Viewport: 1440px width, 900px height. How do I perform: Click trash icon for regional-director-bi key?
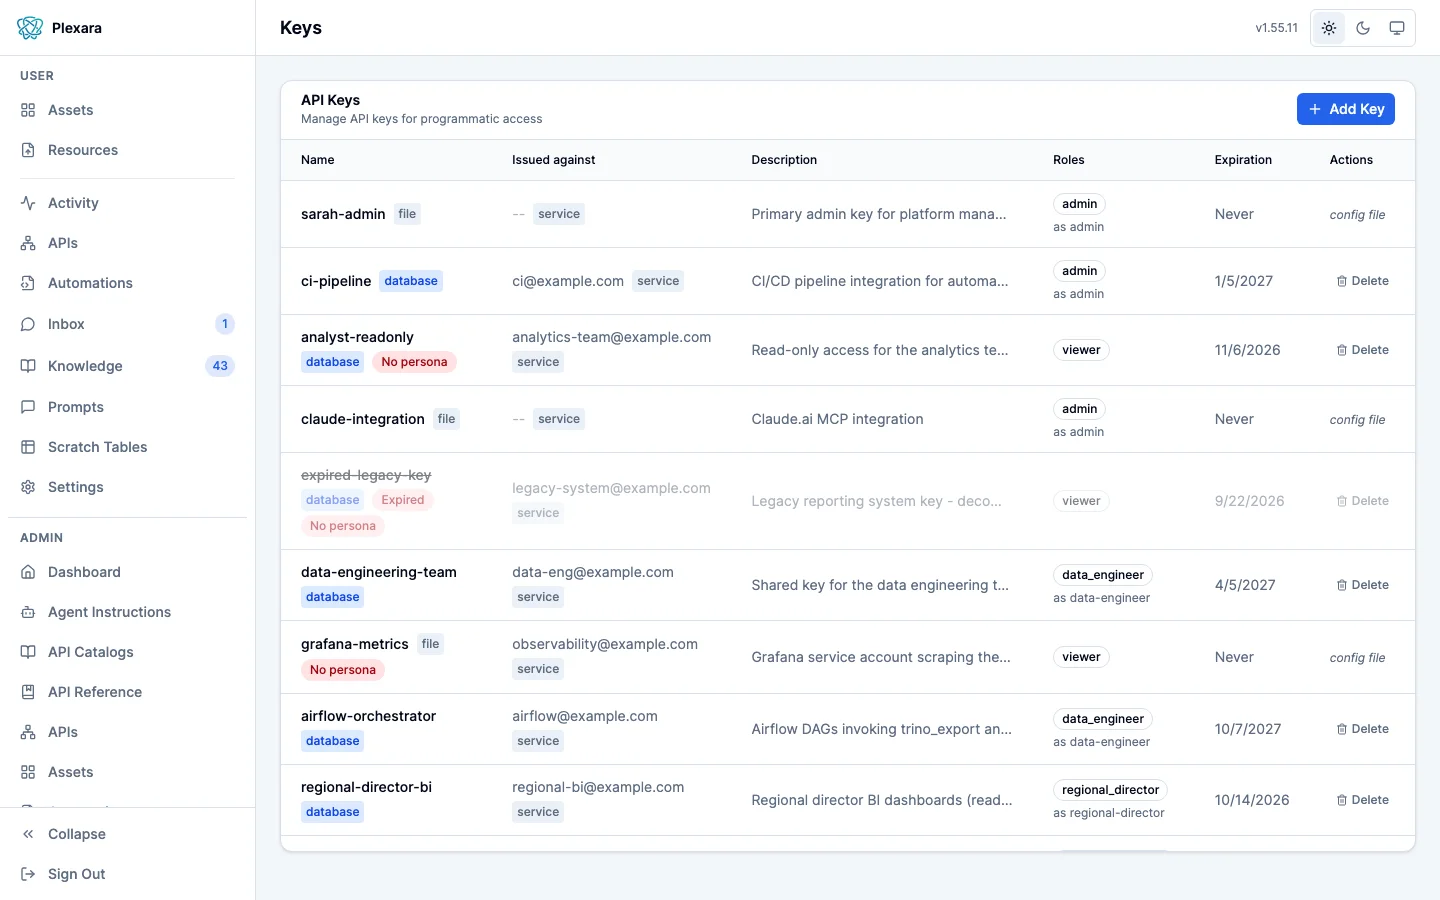tap(1342, 800)
